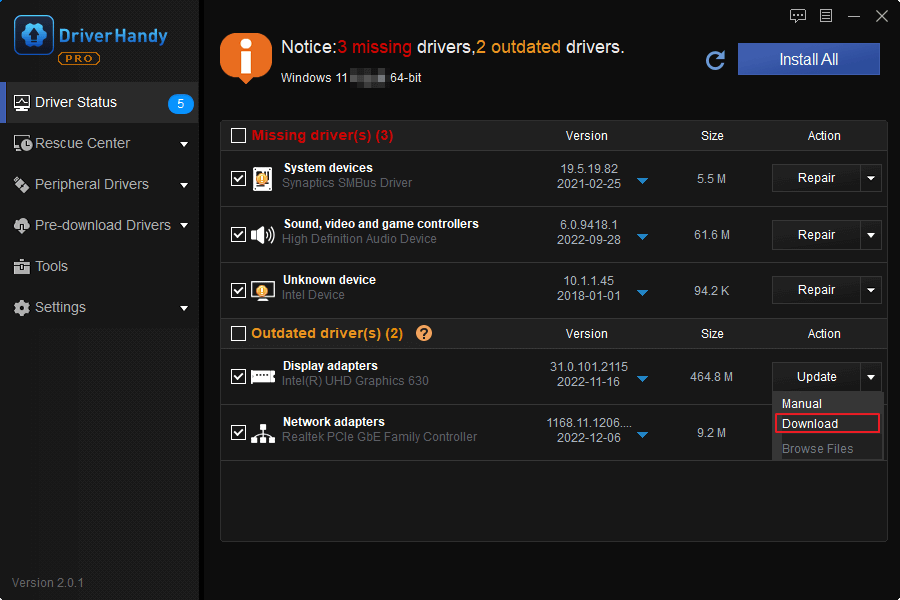
Task: Click the Tools toolbox icon
Action: (x=22, y=266)
